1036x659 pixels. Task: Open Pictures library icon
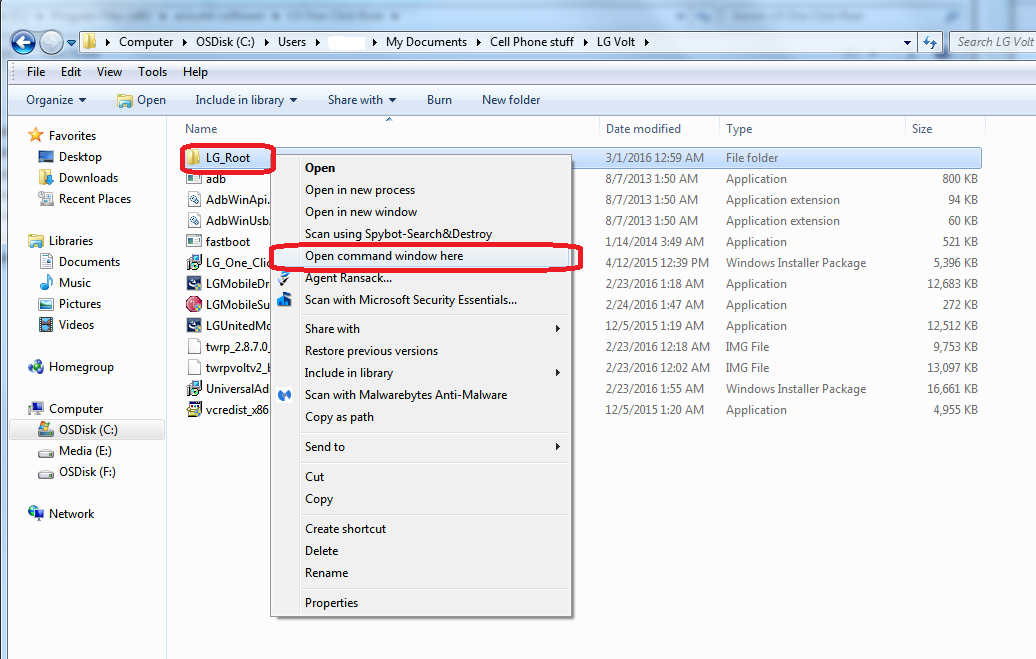coord(46,304)
